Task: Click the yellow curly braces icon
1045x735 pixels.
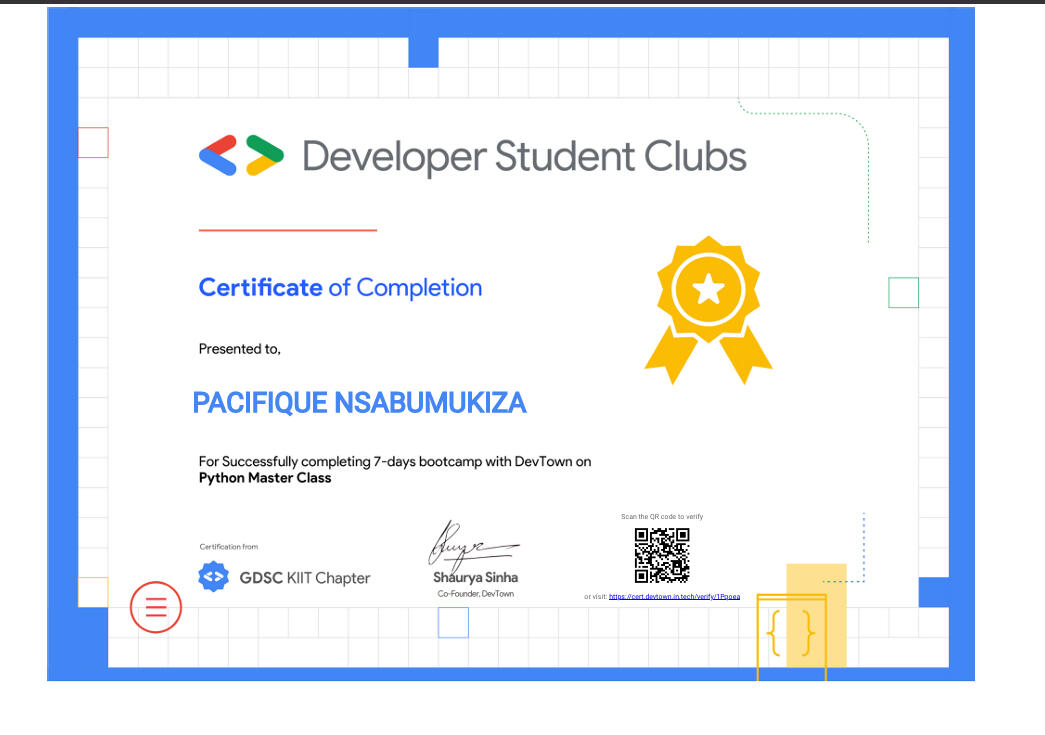Action: pyautogui.click(x=791, y=633)
